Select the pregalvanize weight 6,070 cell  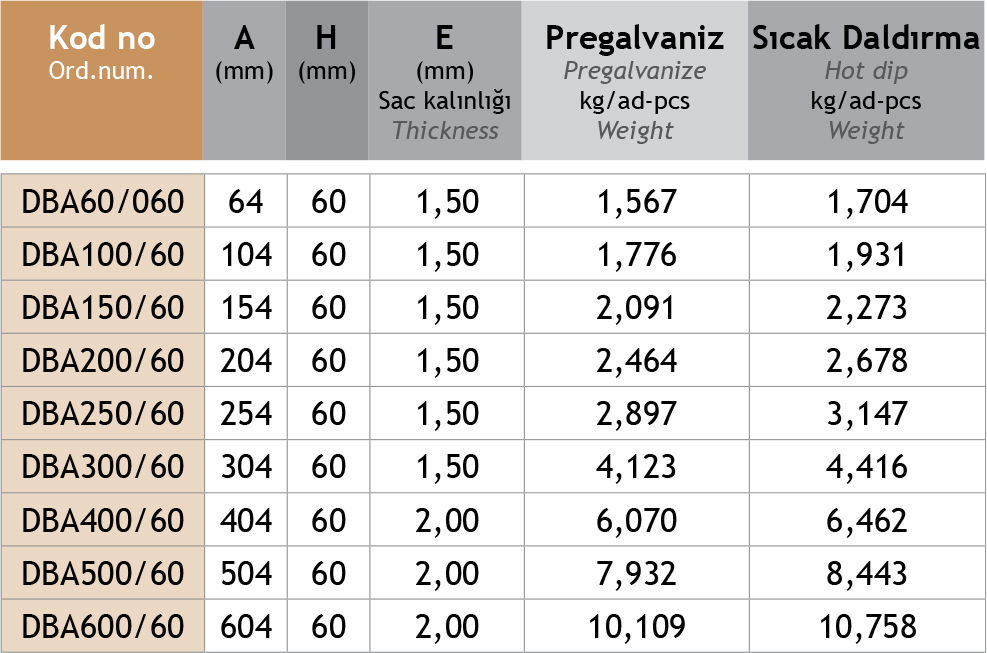click(636, 520)
